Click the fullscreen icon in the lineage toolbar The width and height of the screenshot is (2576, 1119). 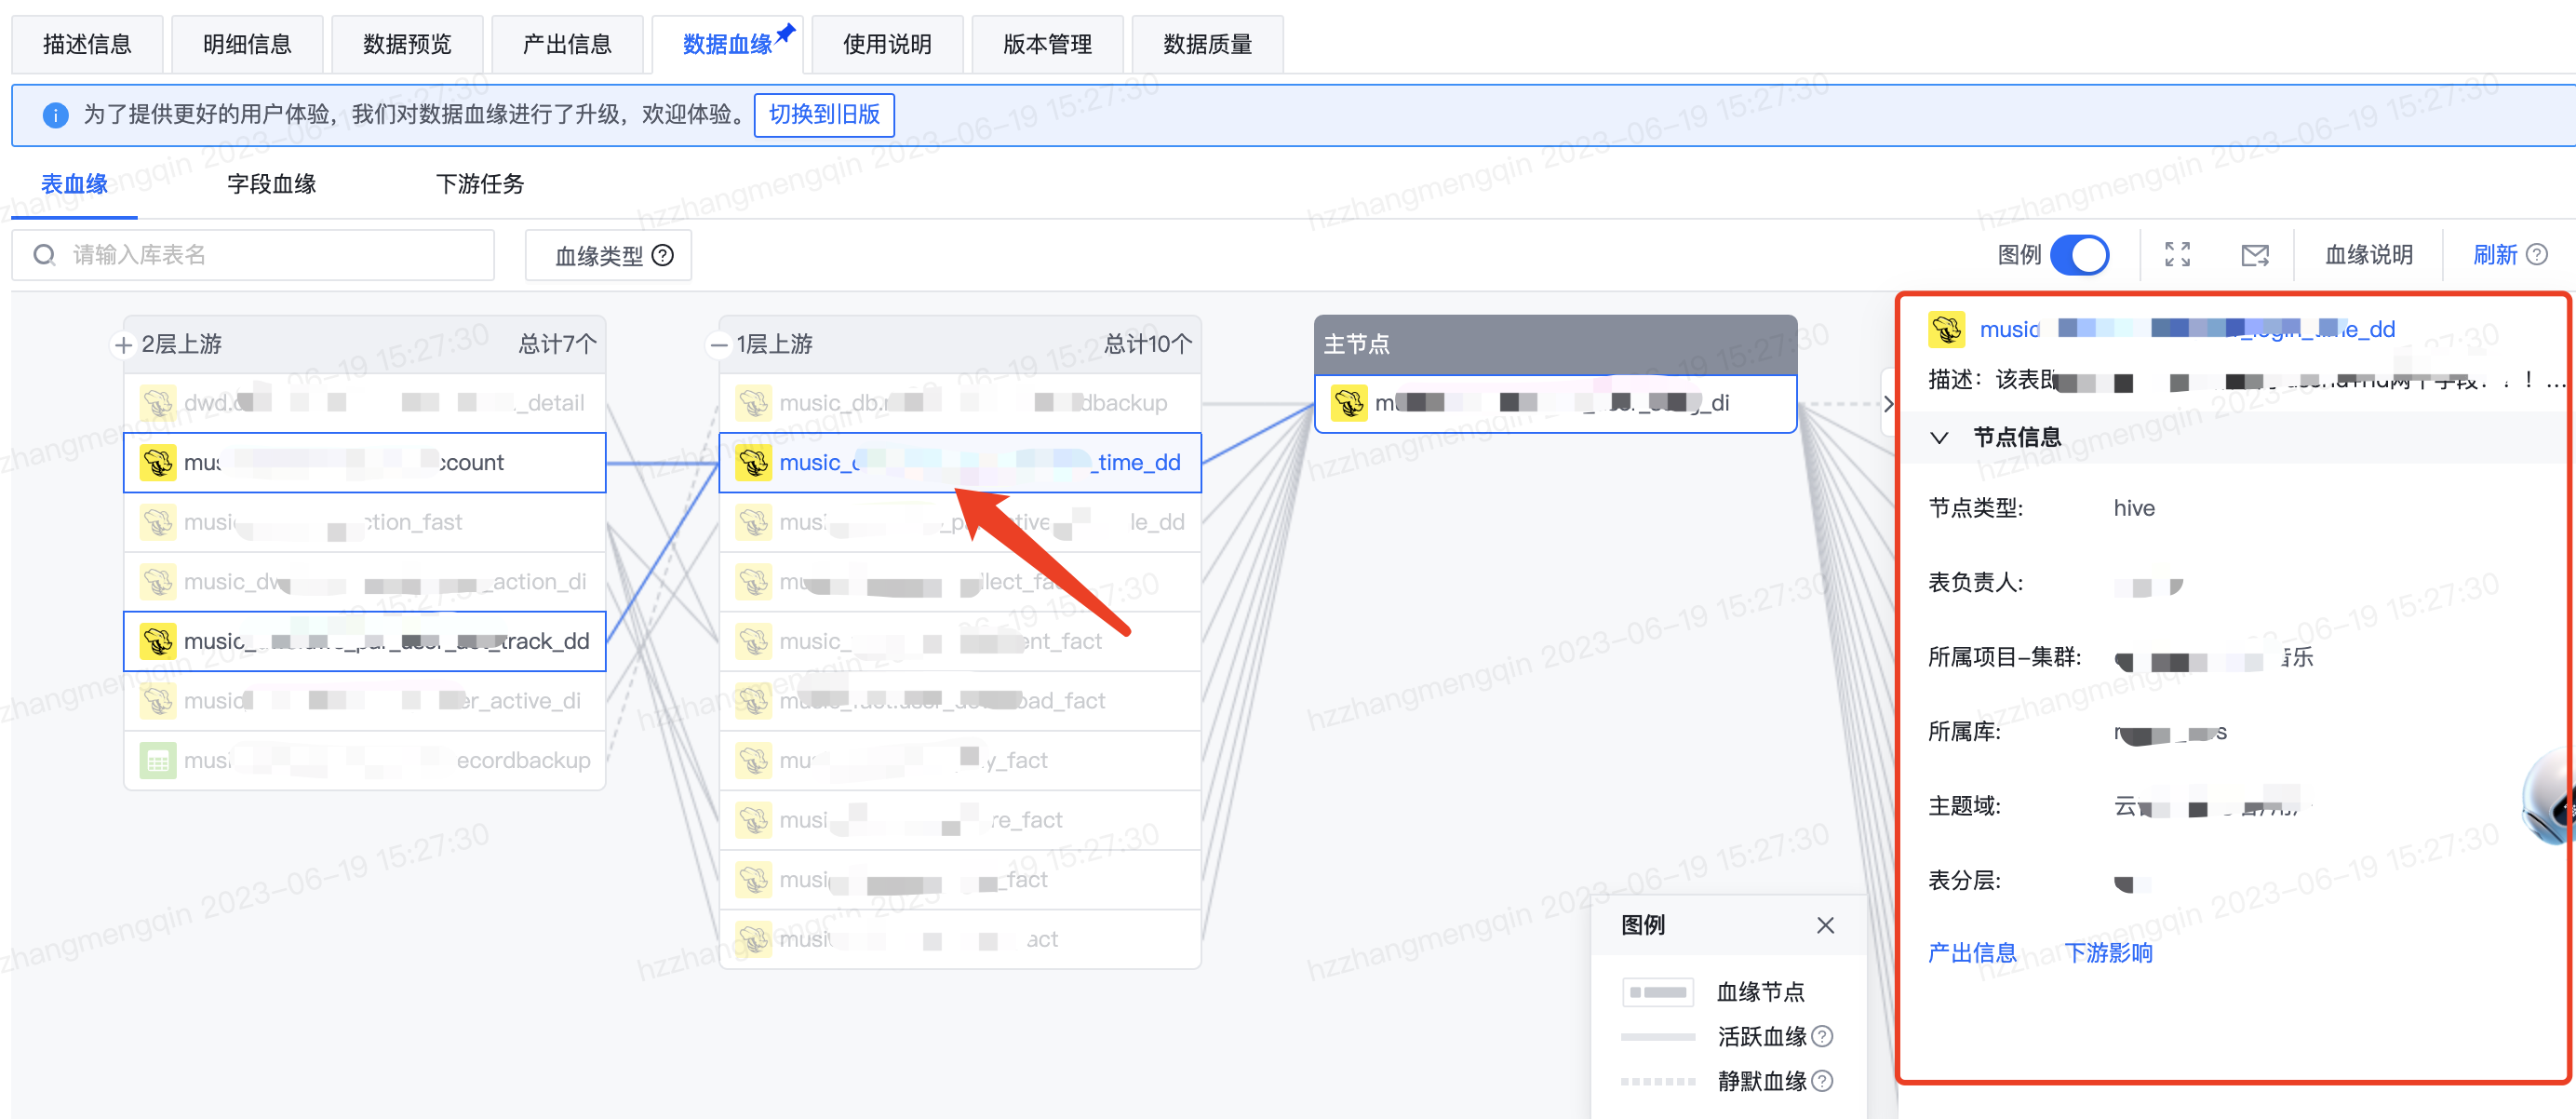pyautogui.click(x=2177, y=255)
